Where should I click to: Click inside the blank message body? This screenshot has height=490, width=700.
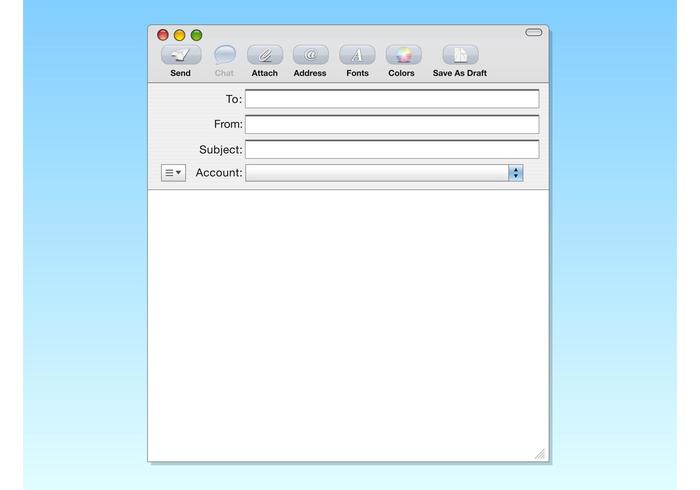click(x=348, y=320)
